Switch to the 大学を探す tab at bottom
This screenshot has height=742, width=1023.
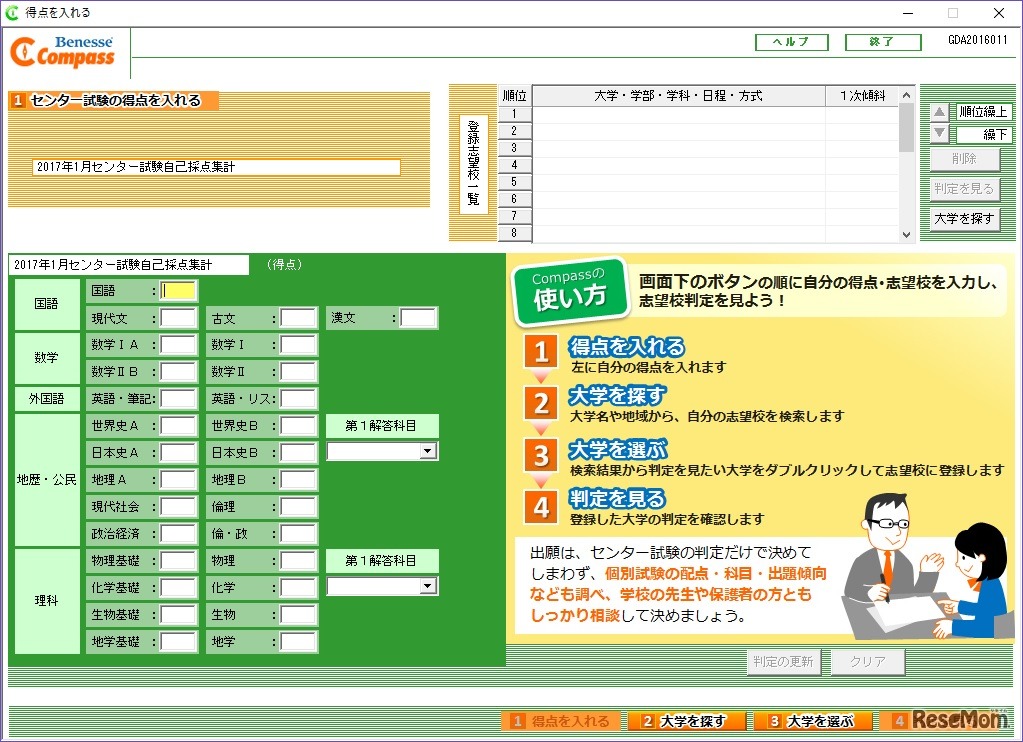(x=687, y=719)
